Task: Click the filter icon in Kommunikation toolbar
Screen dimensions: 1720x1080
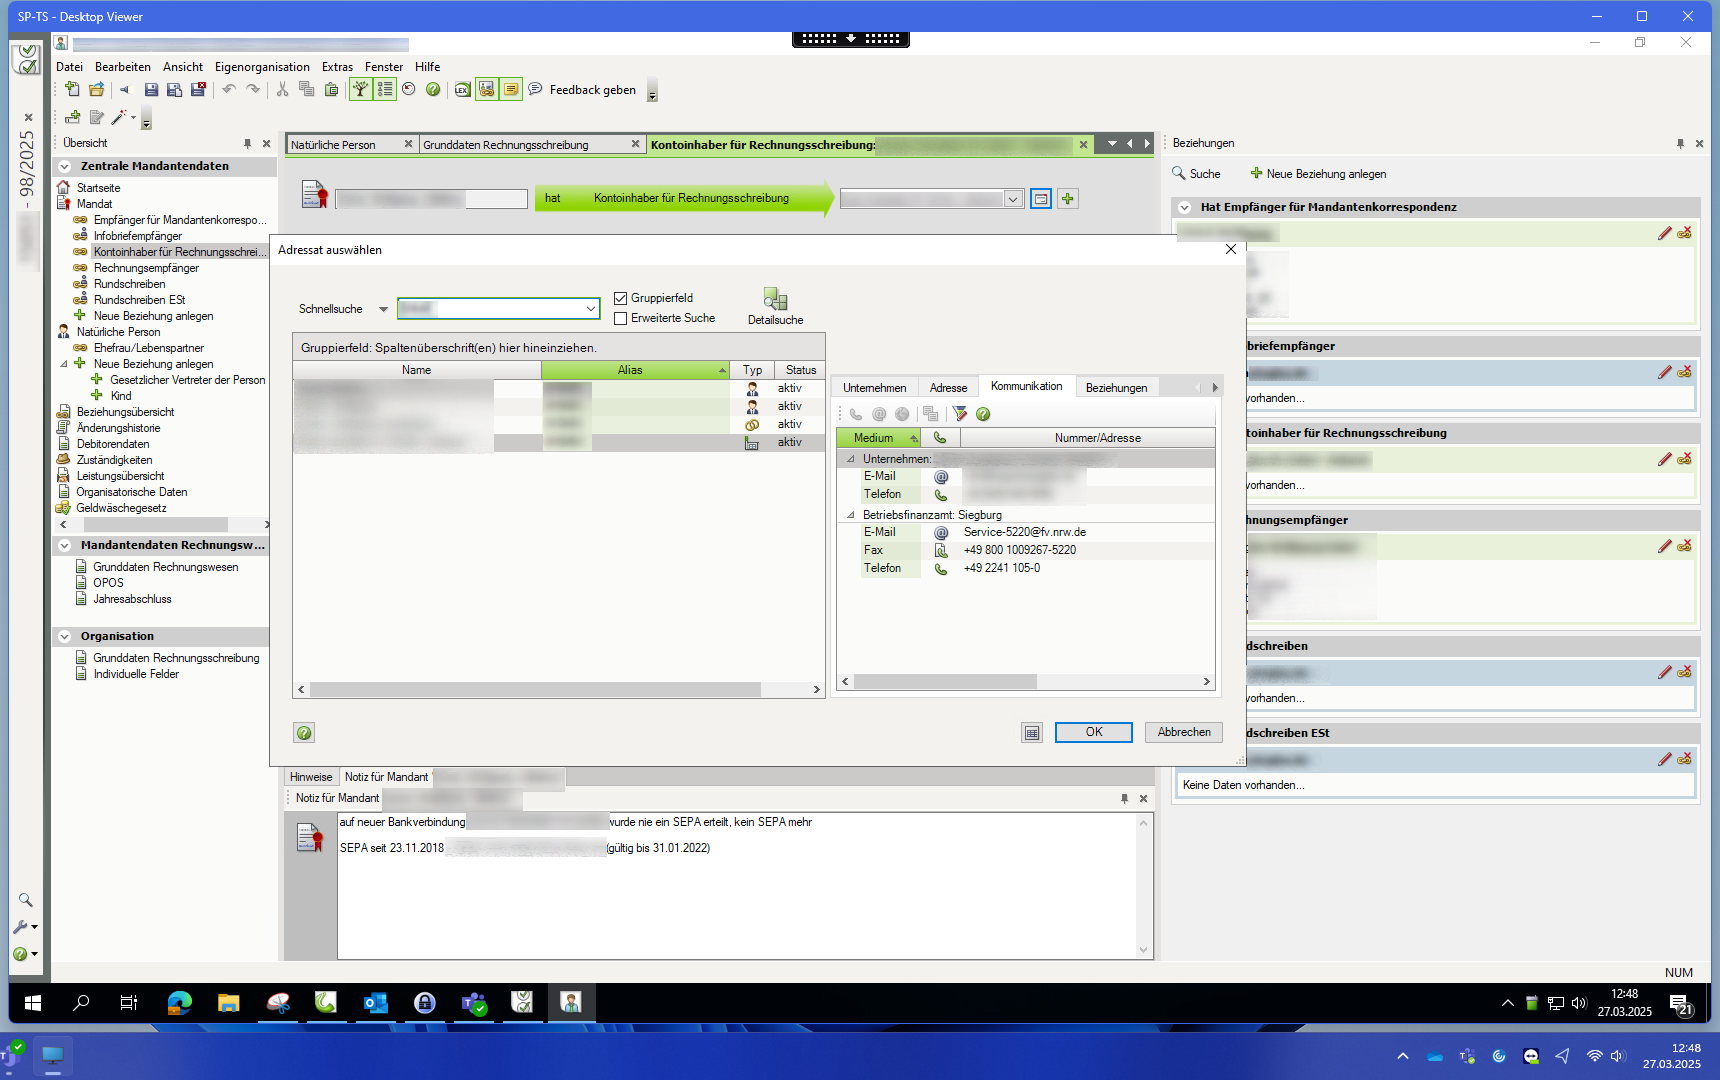Action: (x=960, y=414)
